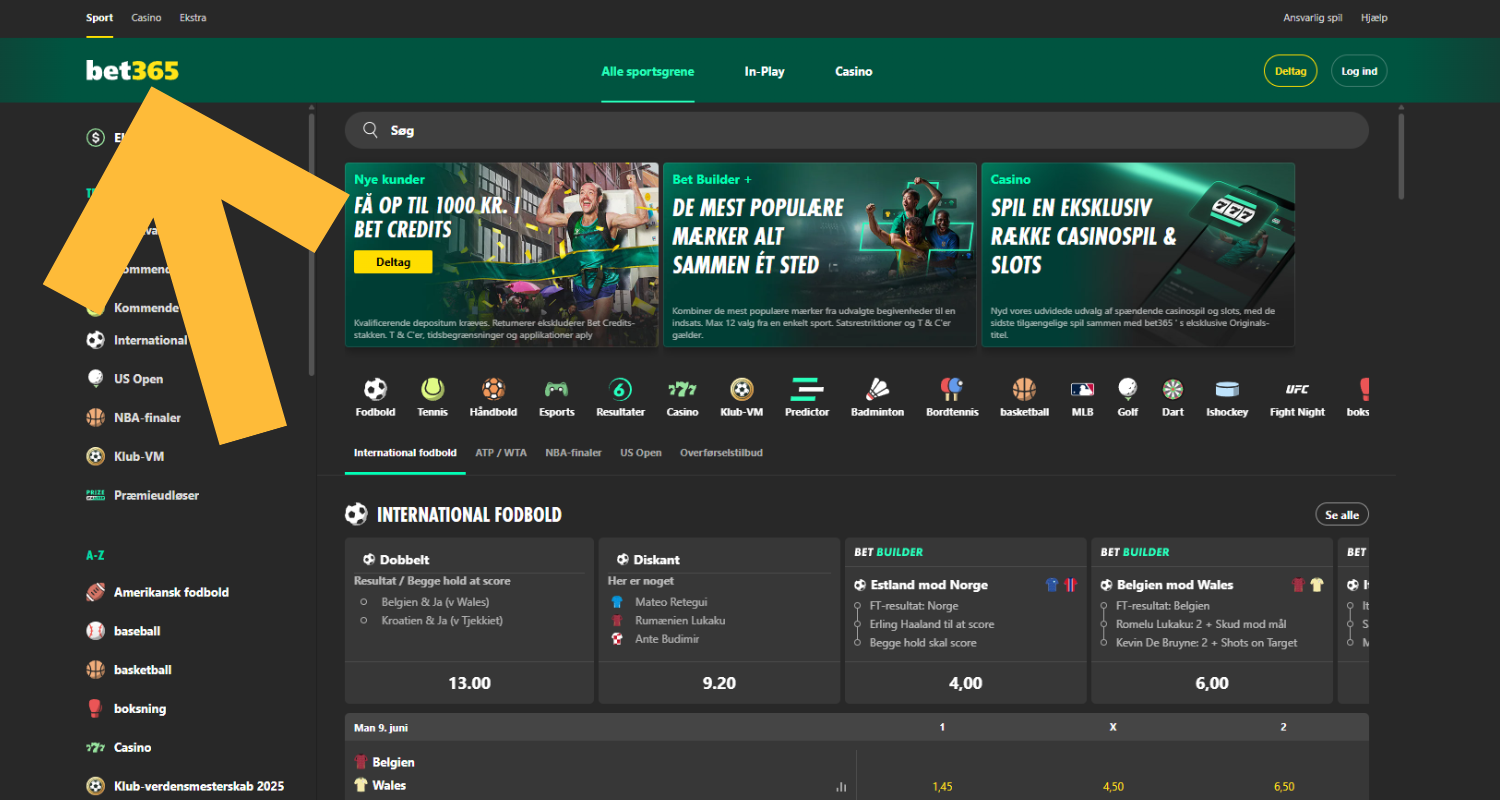Open basketball in the sports carousel
Image resolution: width=1500 pixels, height=800 pixels.
pyautogui.click(x=1024, y=397)
